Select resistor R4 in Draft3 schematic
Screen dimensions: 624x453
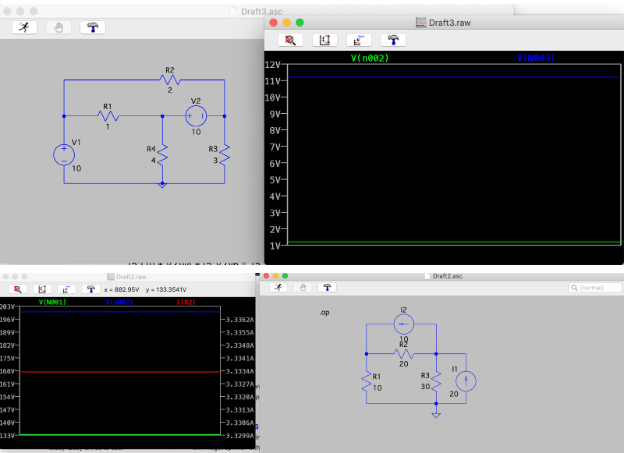[162, 155]
